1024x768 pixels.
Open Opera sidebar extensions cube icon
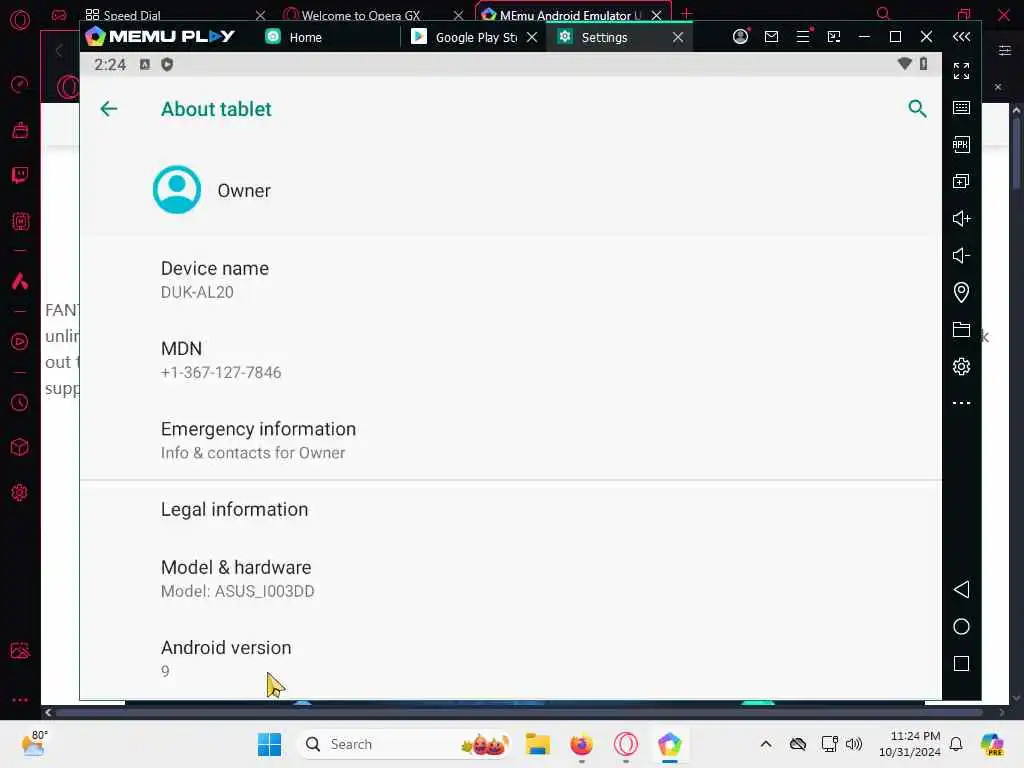coord(20,447)
